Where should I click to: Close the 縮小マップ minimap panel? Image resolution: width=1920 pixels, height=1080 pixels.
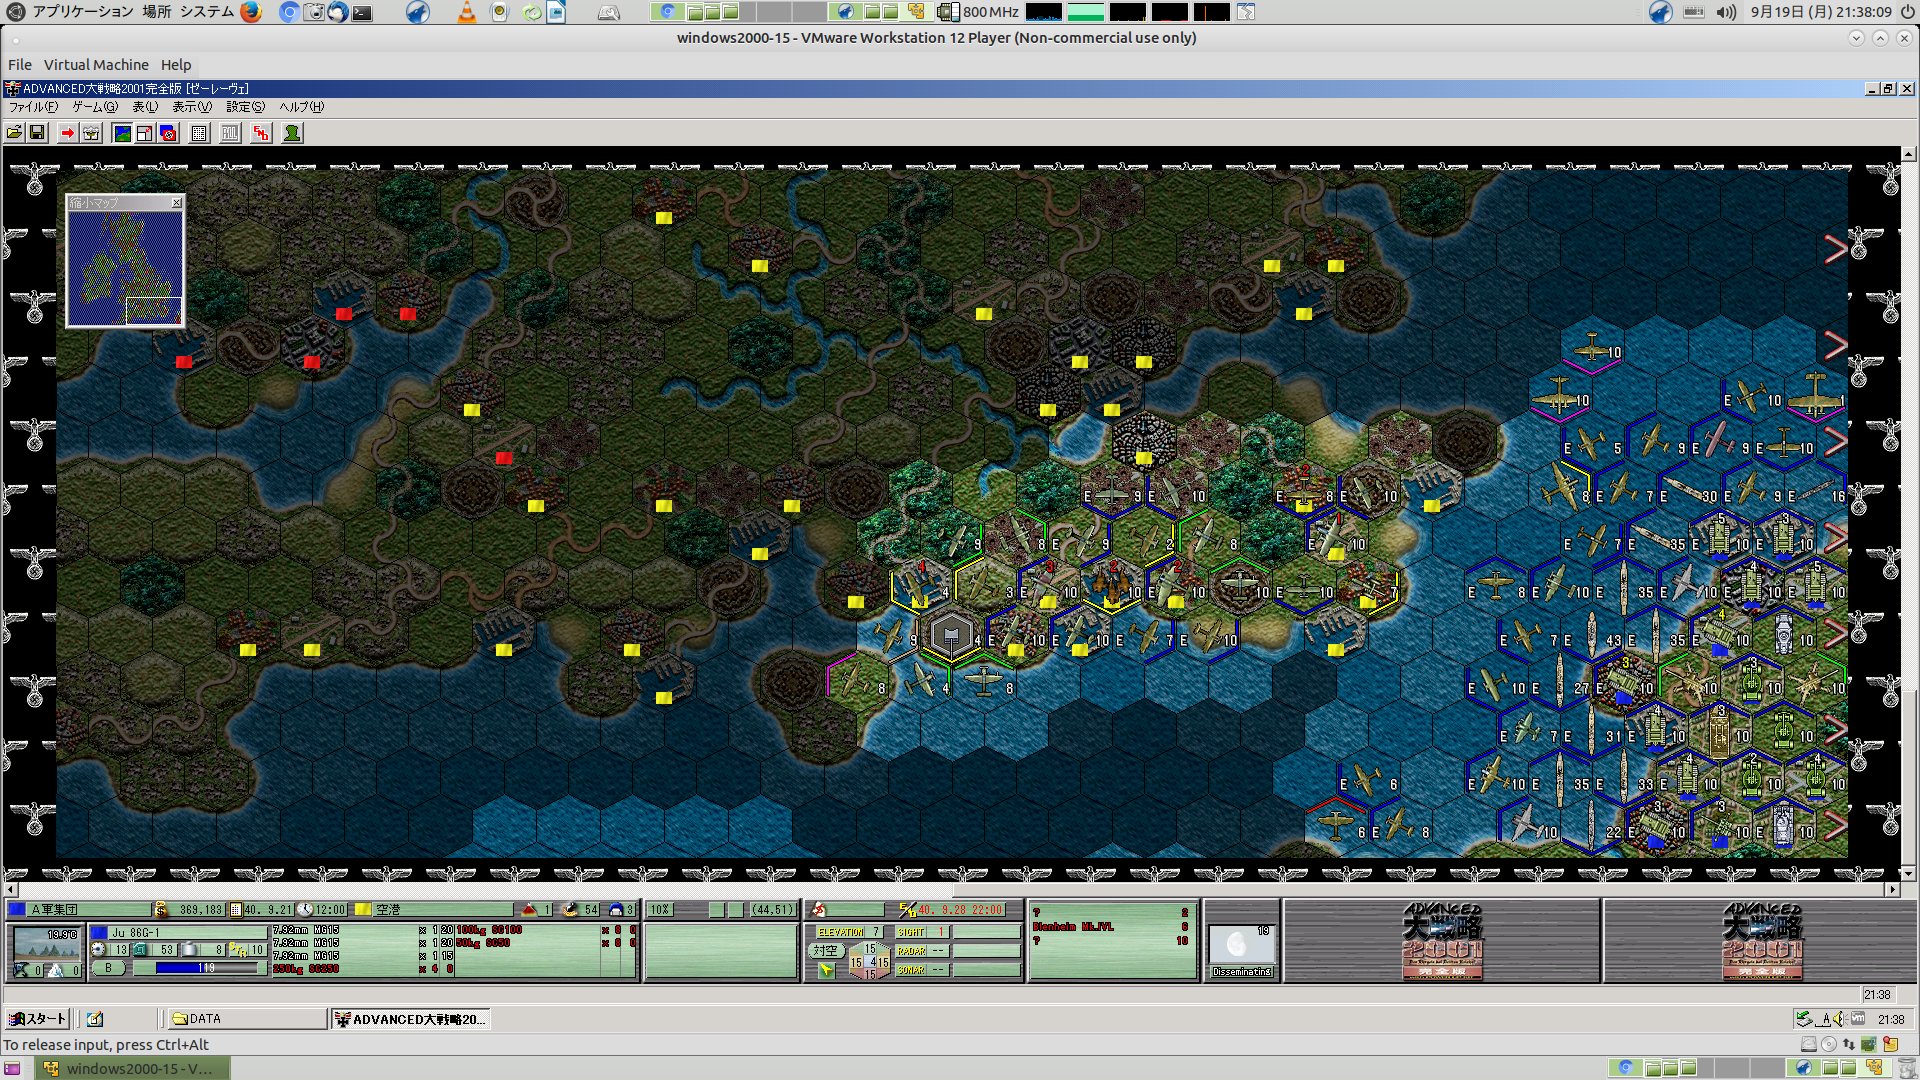click(177, 203)
